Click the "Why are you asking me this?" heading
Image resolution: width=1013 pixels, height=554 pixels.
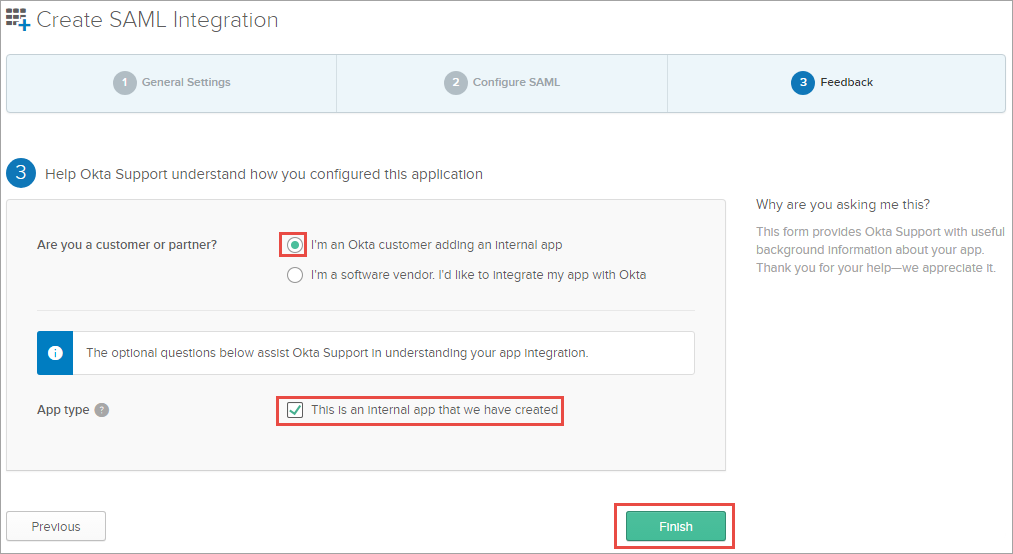tap(843, 205)
